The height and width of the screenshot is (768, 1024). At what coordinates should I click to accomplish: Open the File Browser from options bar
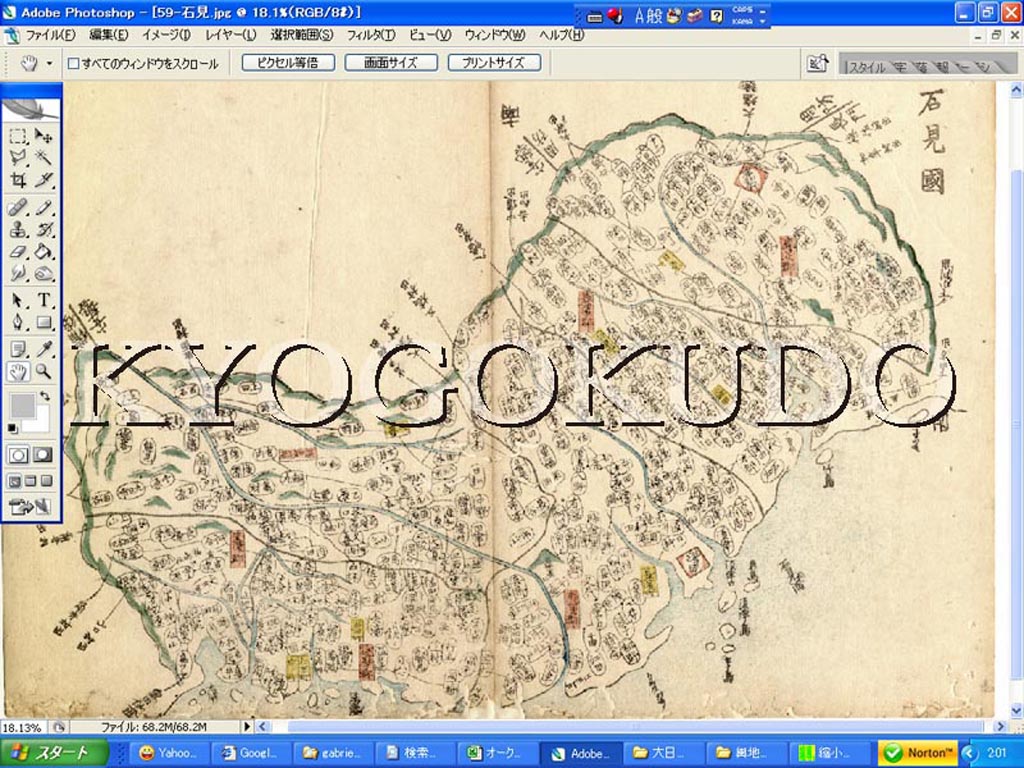(817, 63)
